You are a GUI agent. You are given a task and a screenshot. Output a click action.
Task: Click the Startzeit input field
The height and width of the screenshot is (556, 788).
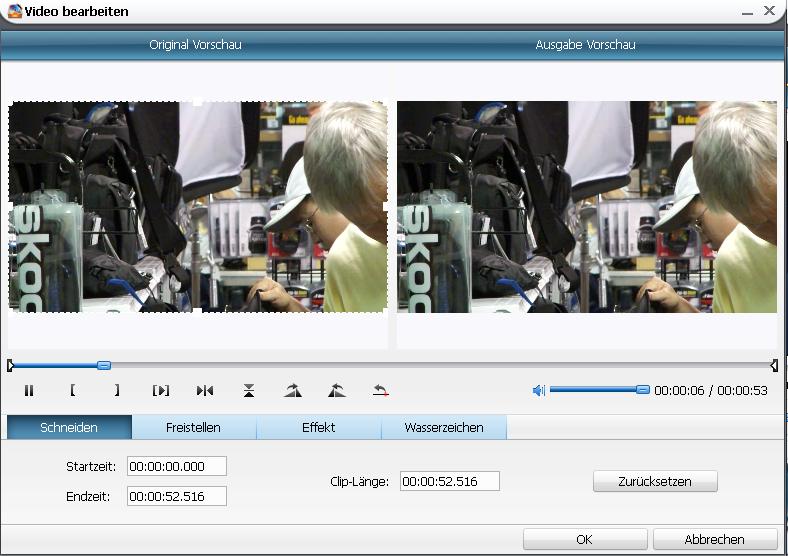177,466
